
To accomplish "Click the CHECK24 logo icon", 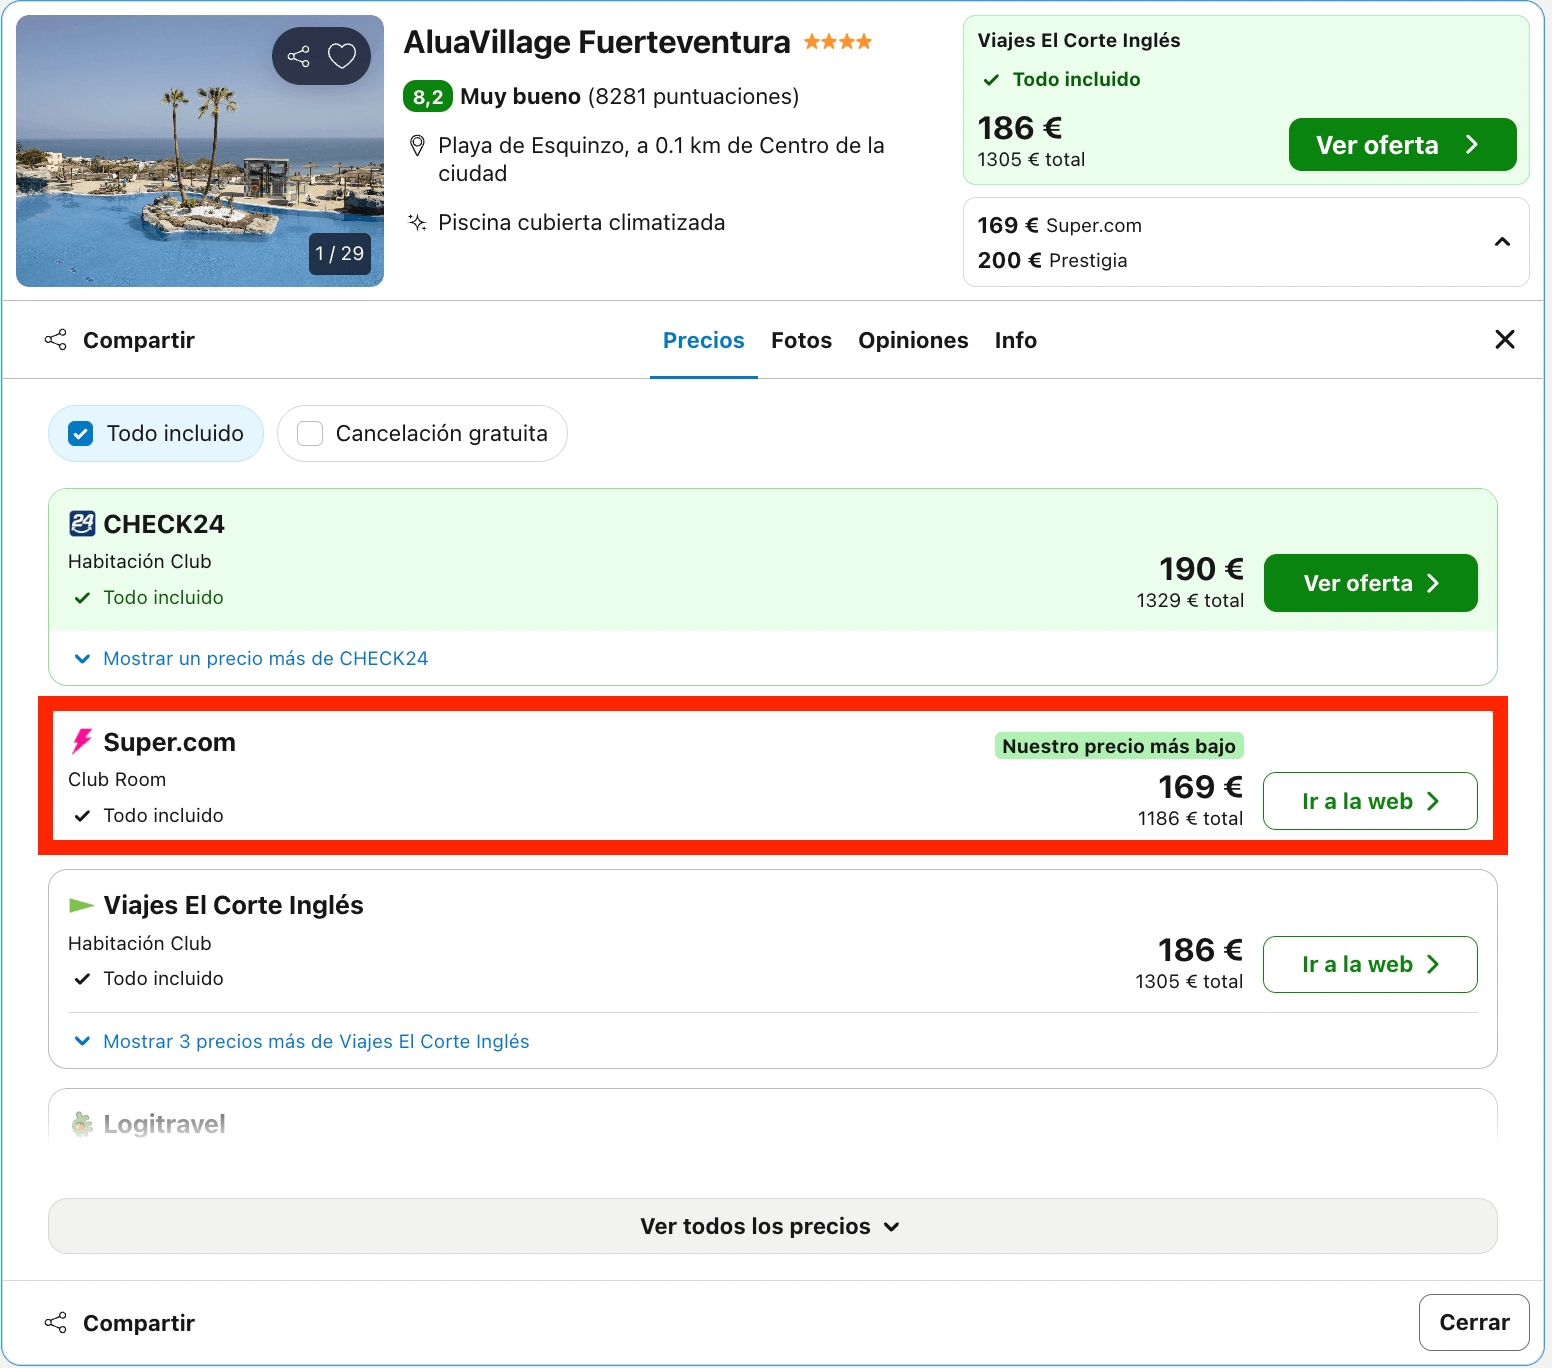I will tap(82, 523).
